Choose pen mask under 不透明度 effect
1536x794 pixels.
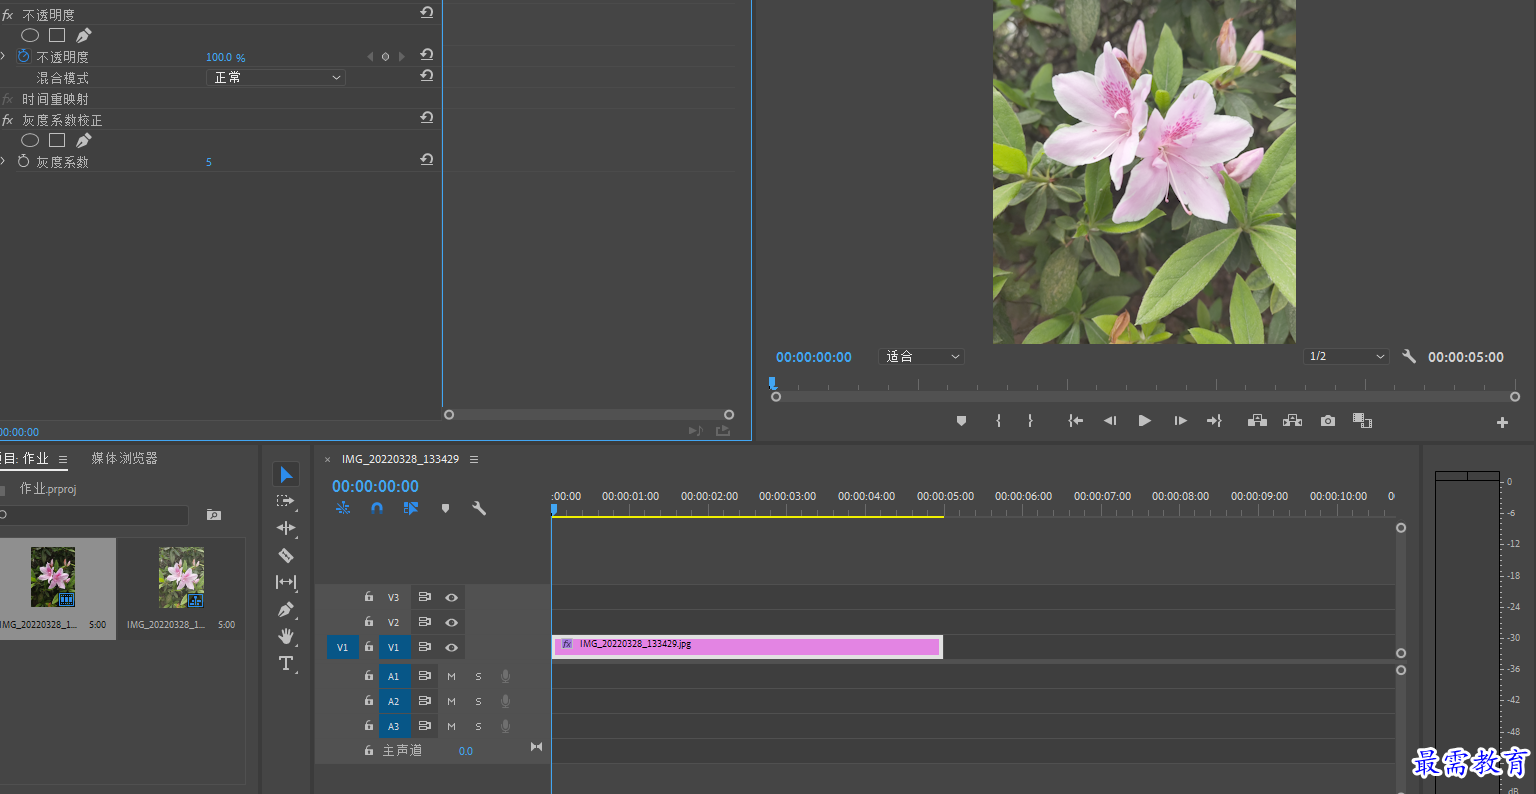coord(84,35)
